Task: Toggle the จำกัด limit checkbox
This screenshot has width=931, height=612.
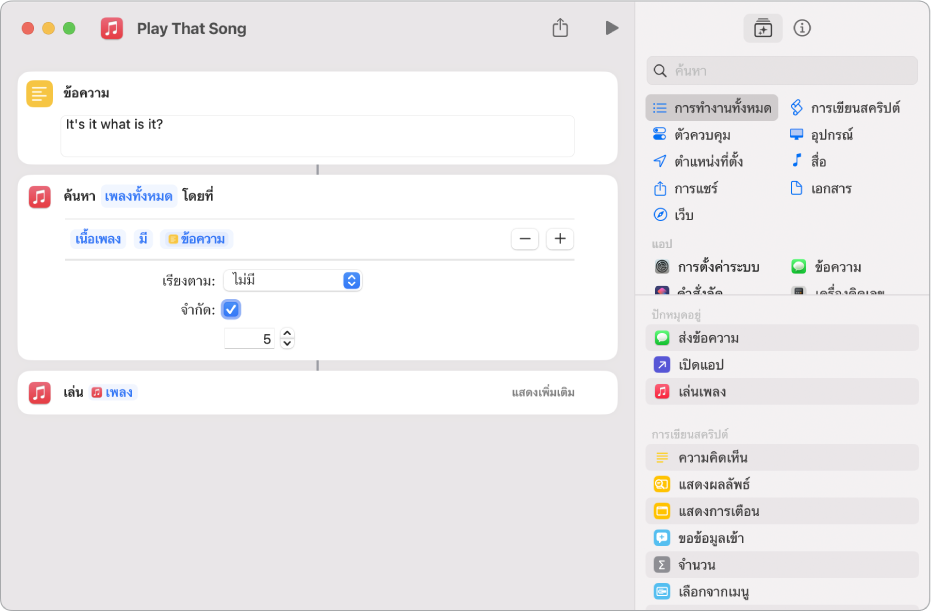Action: pyautogui.click(x=231, y=309)
